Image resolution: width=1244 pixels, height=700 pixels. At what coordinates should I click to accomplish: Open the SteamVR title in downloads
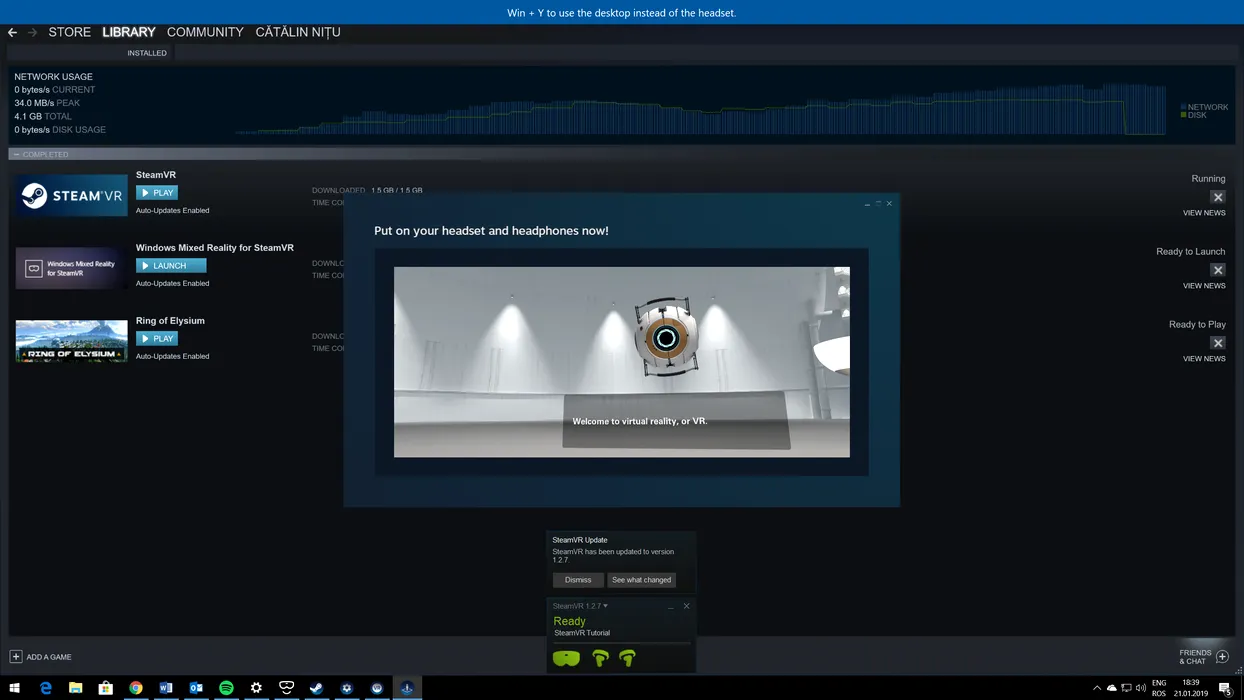click(156, 175)
